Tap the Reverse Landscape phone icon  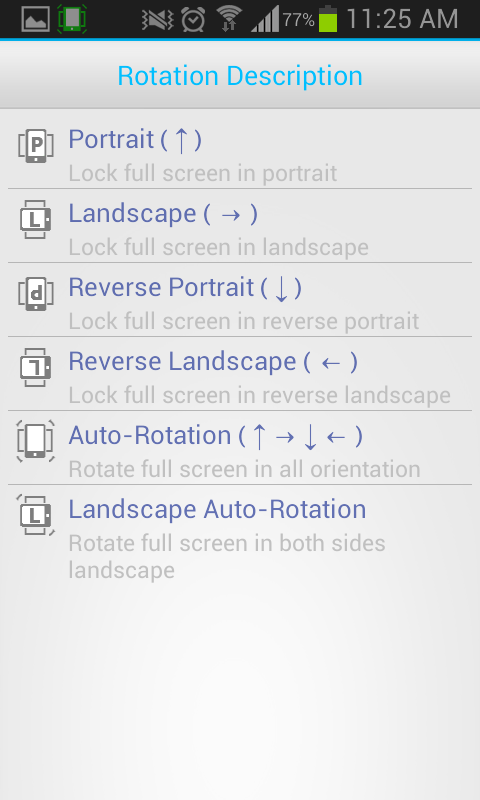pos(36,367)
